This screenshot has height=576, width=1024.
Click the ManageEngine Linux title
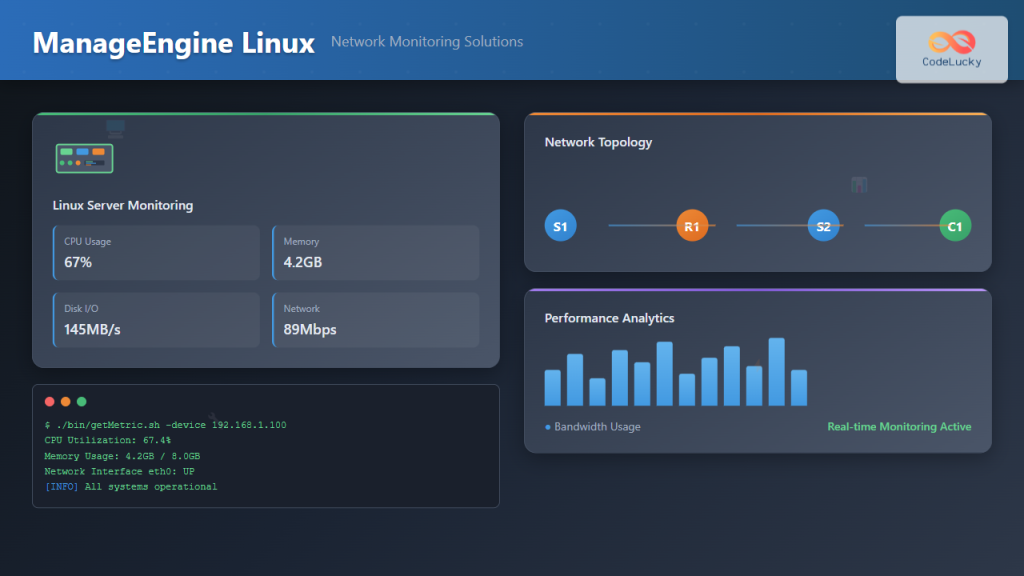click(x=173, y=43)
